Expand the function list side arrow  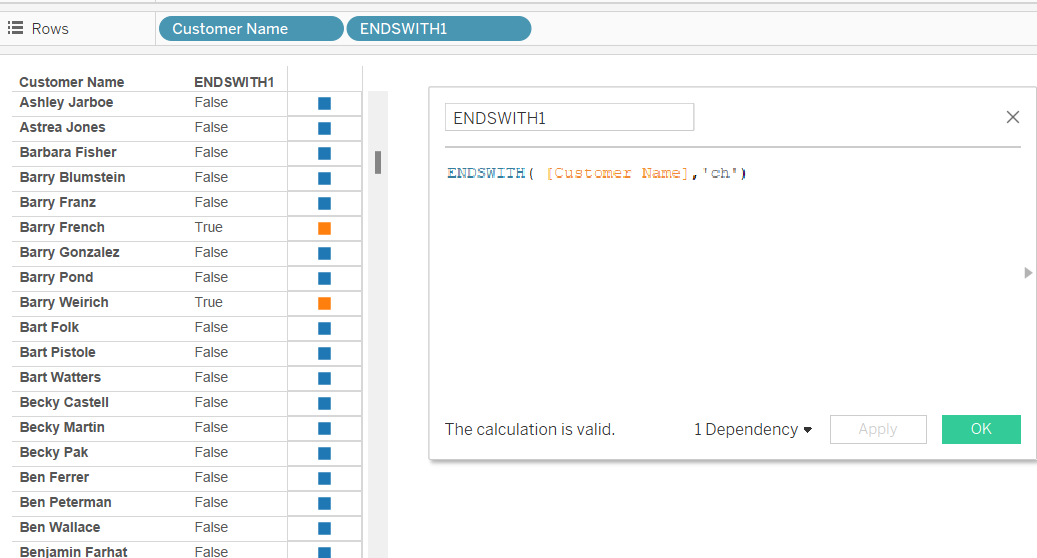point(1028,273)
